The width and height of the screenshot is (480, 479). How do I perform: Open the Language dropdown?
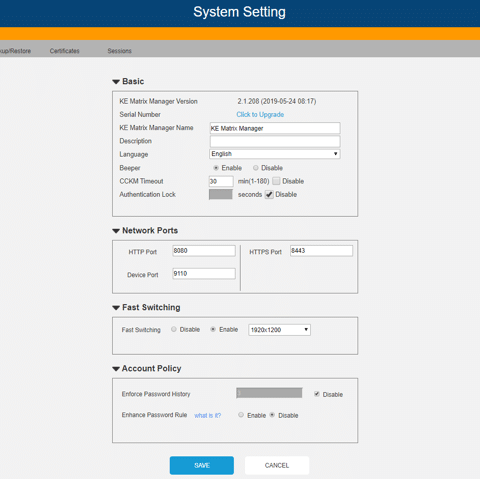(x=275, y=154)
